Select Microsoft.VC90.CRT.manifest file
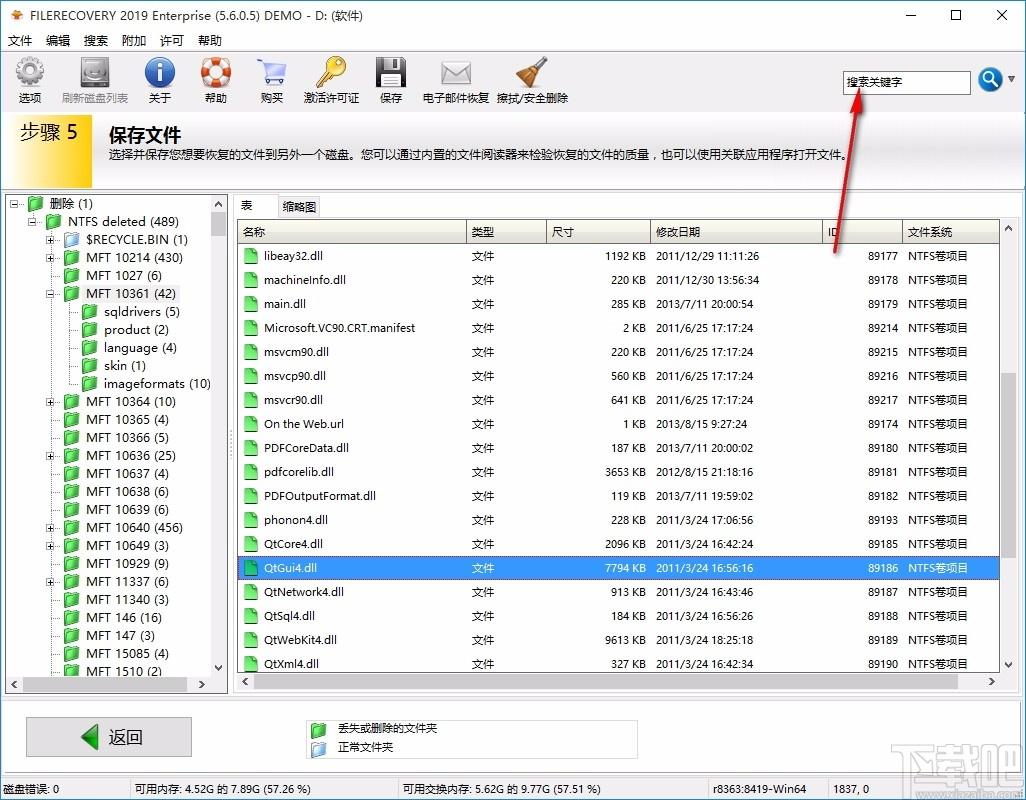Viewport: 1026px width, 800px height. pyautogui.click(x=339, y=328)
